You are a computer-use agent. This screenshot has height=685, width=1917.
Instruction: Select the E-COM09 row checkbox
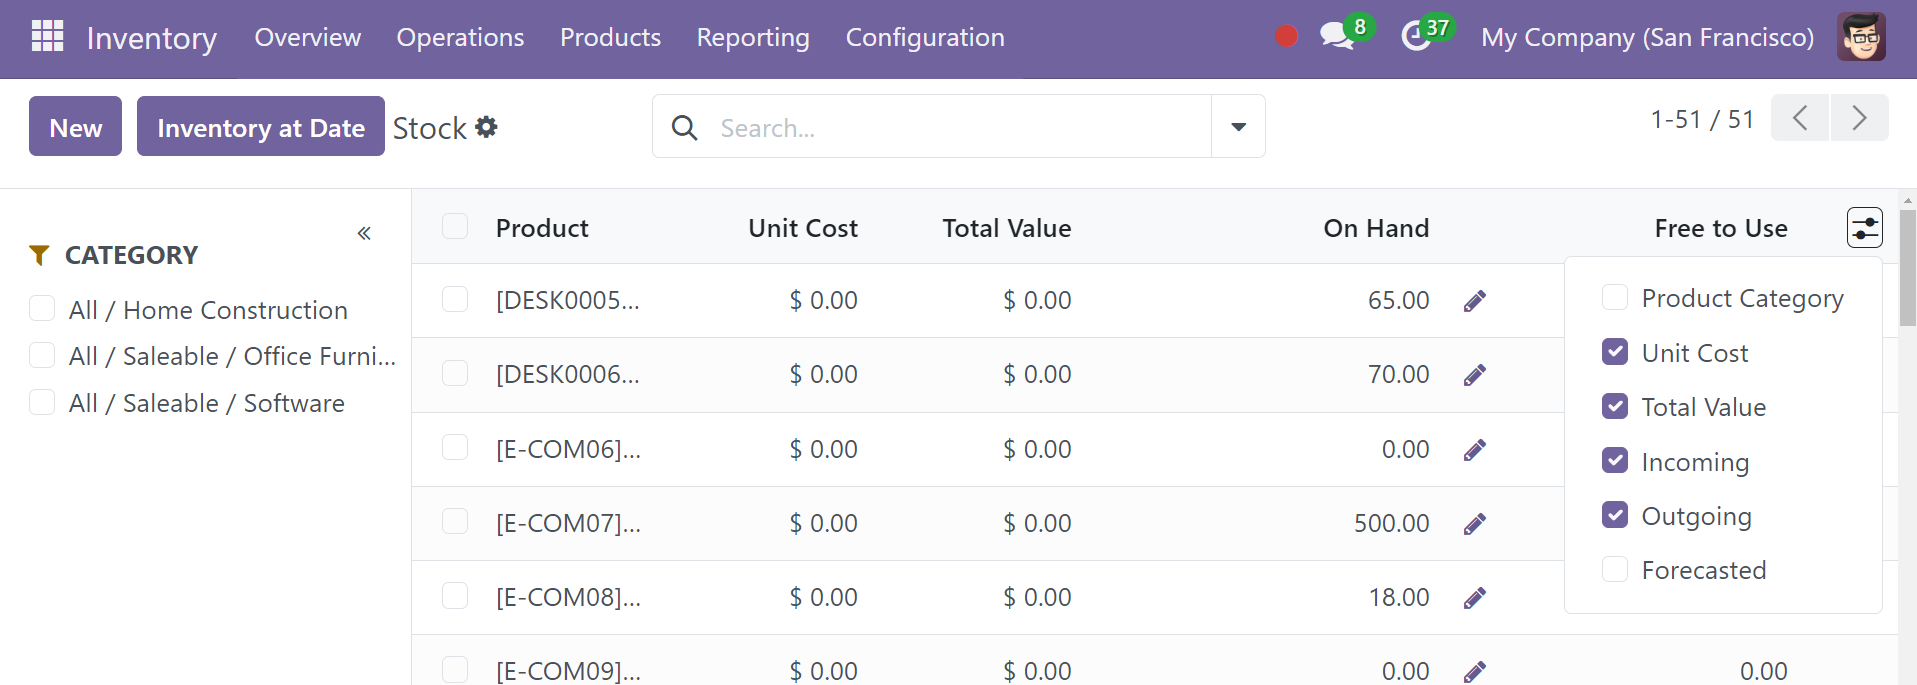point(455,669)
